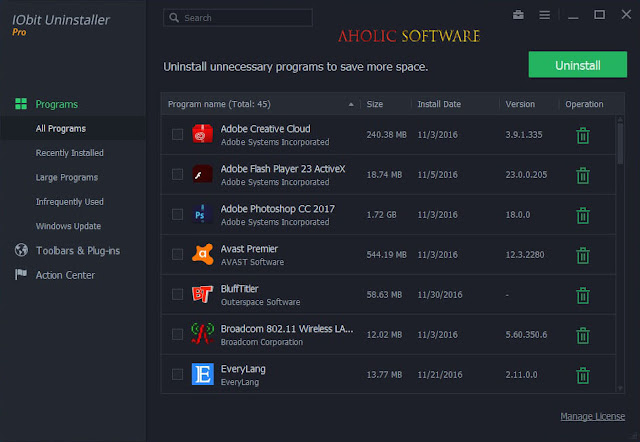Click the scrollbar down arrow
Viewport: 640px width, 442px height.
(620, 388)
